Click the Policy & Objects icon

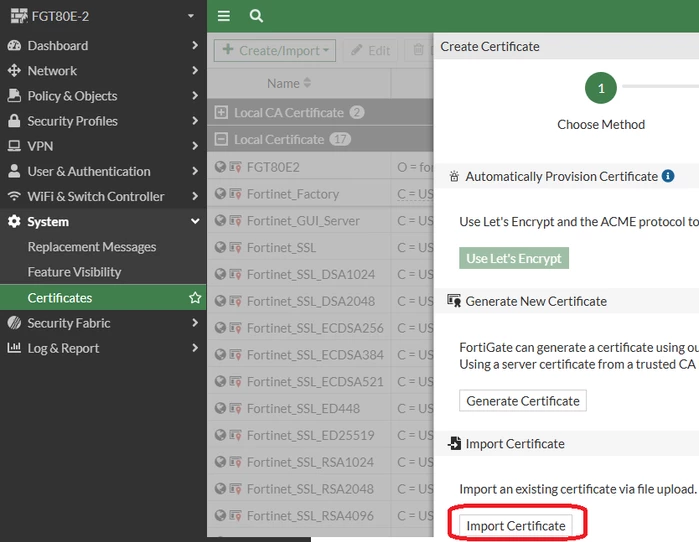(x=14, y=95)
